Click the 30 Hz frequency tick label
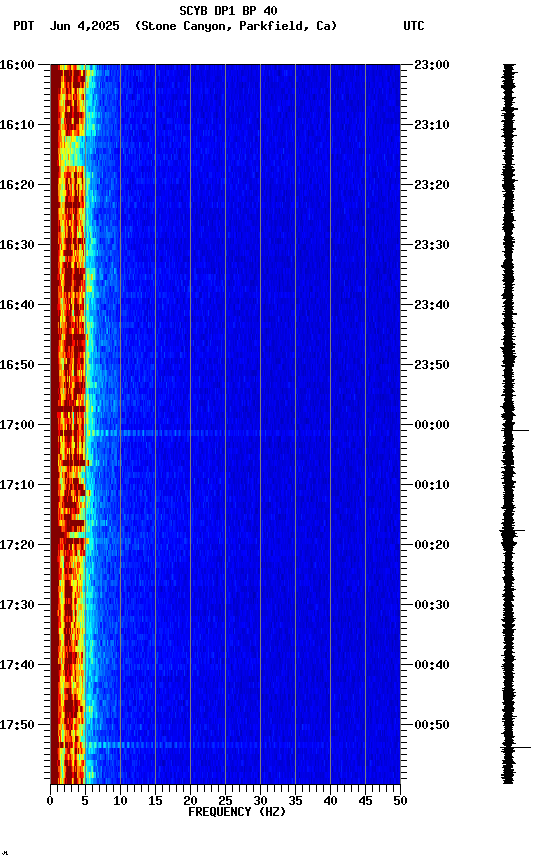This screenshot has width=552, height=864. [260, 801]
